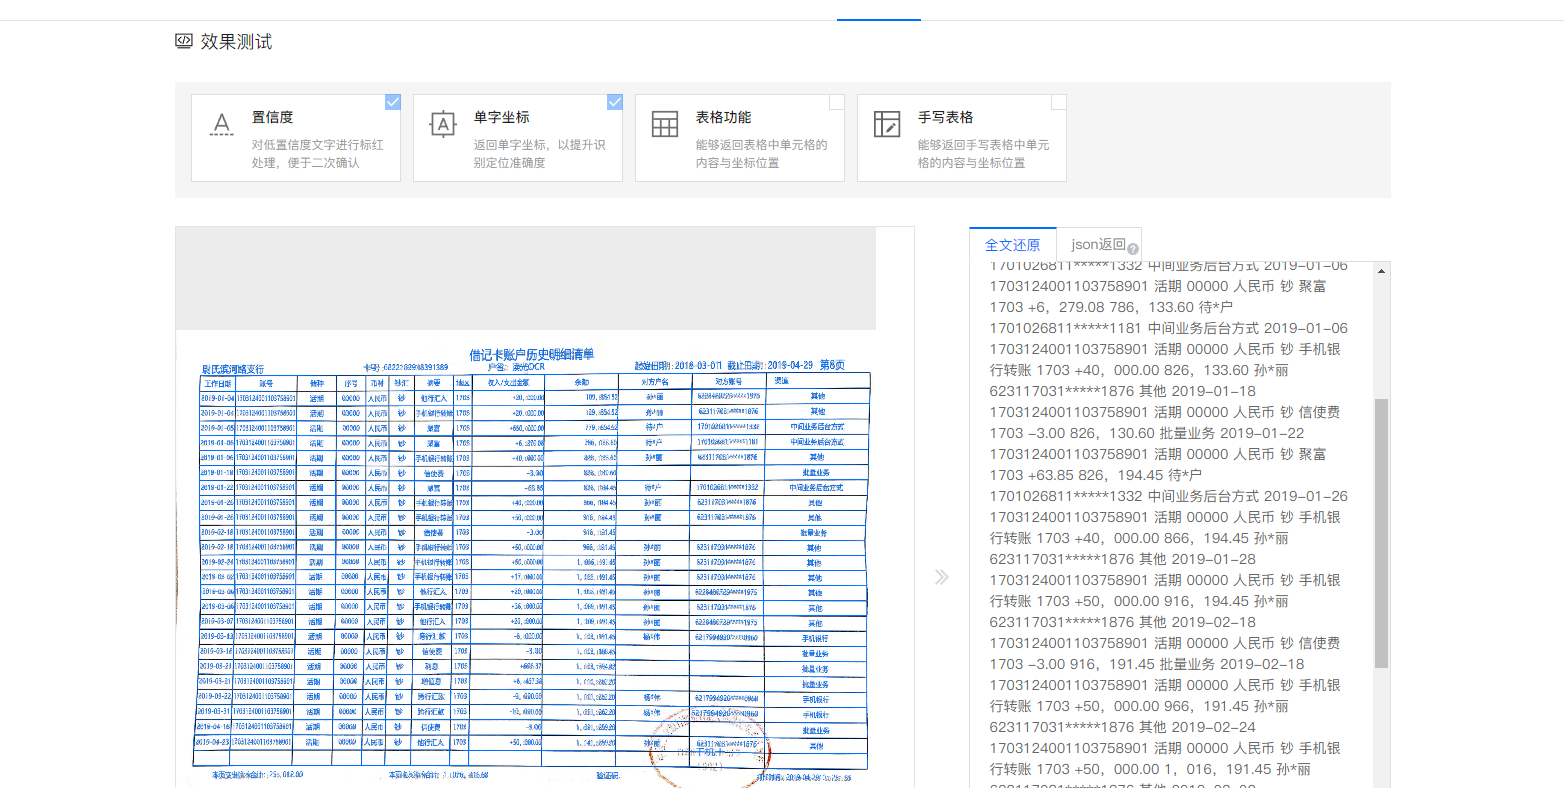
Task: Click the document title 借记卡账户历史明细清单
Action: click(532, 355)
